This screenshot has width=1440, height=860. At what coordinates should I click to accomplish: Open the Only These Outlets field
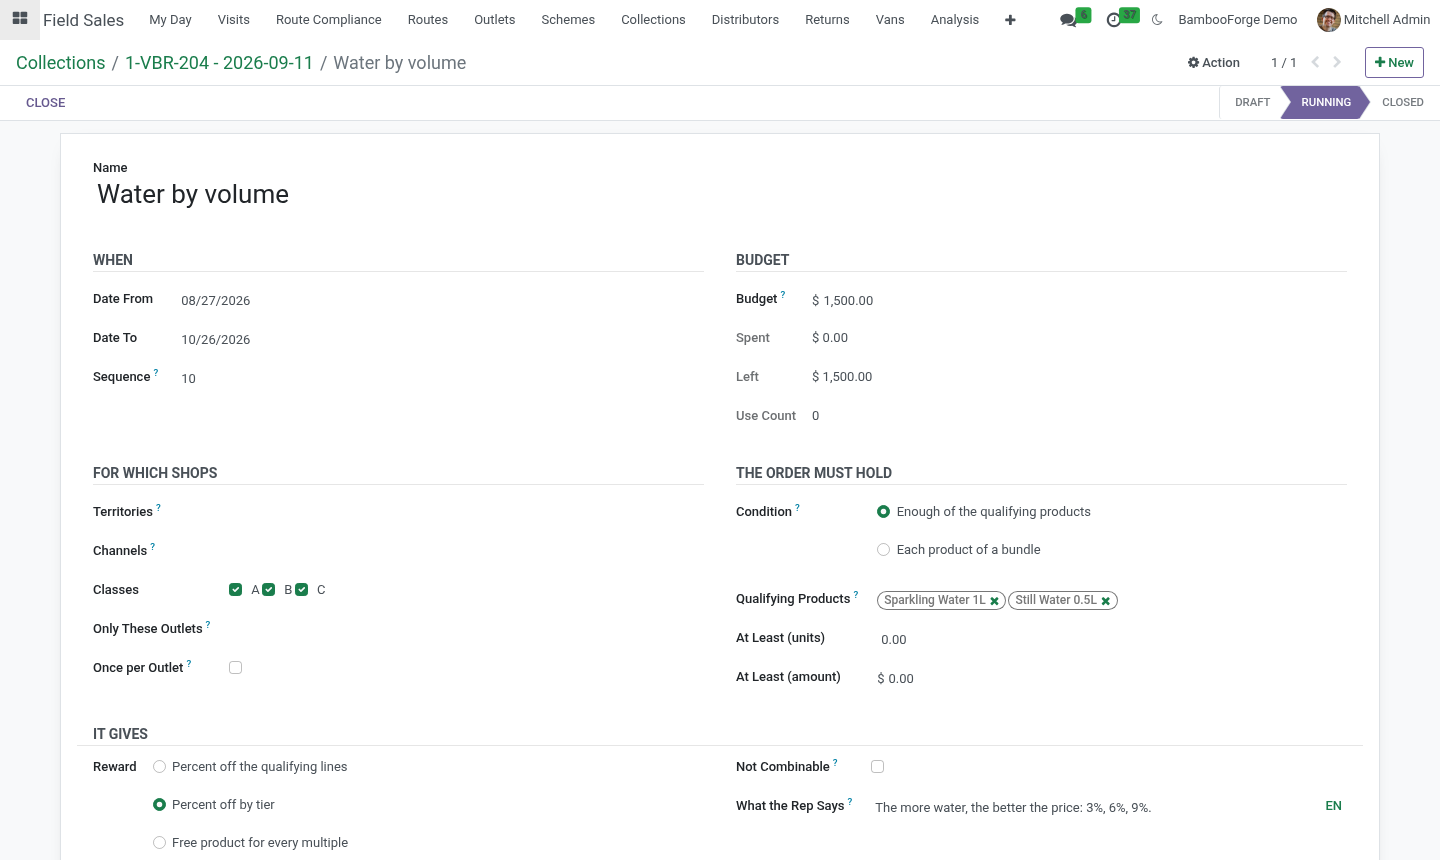pyautogui.click(x=466, y=629)
